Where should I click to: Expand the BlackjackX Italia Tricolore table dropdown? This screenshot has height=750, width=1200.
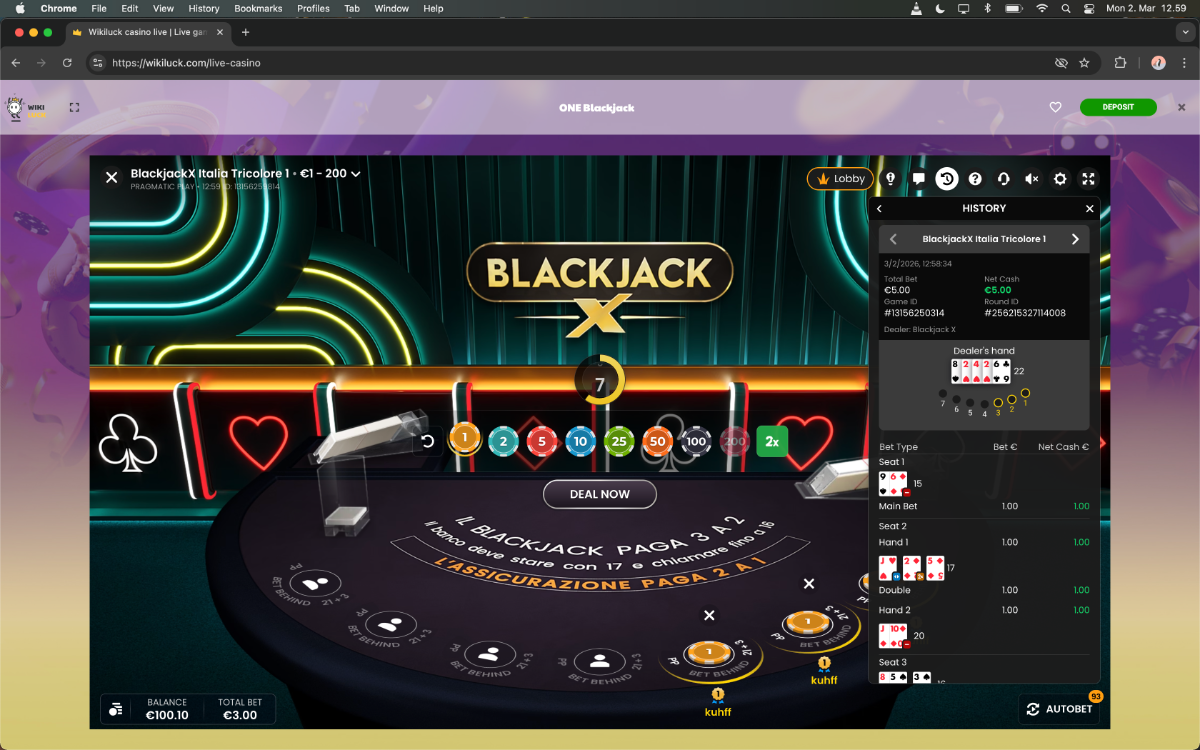point(355,174)
